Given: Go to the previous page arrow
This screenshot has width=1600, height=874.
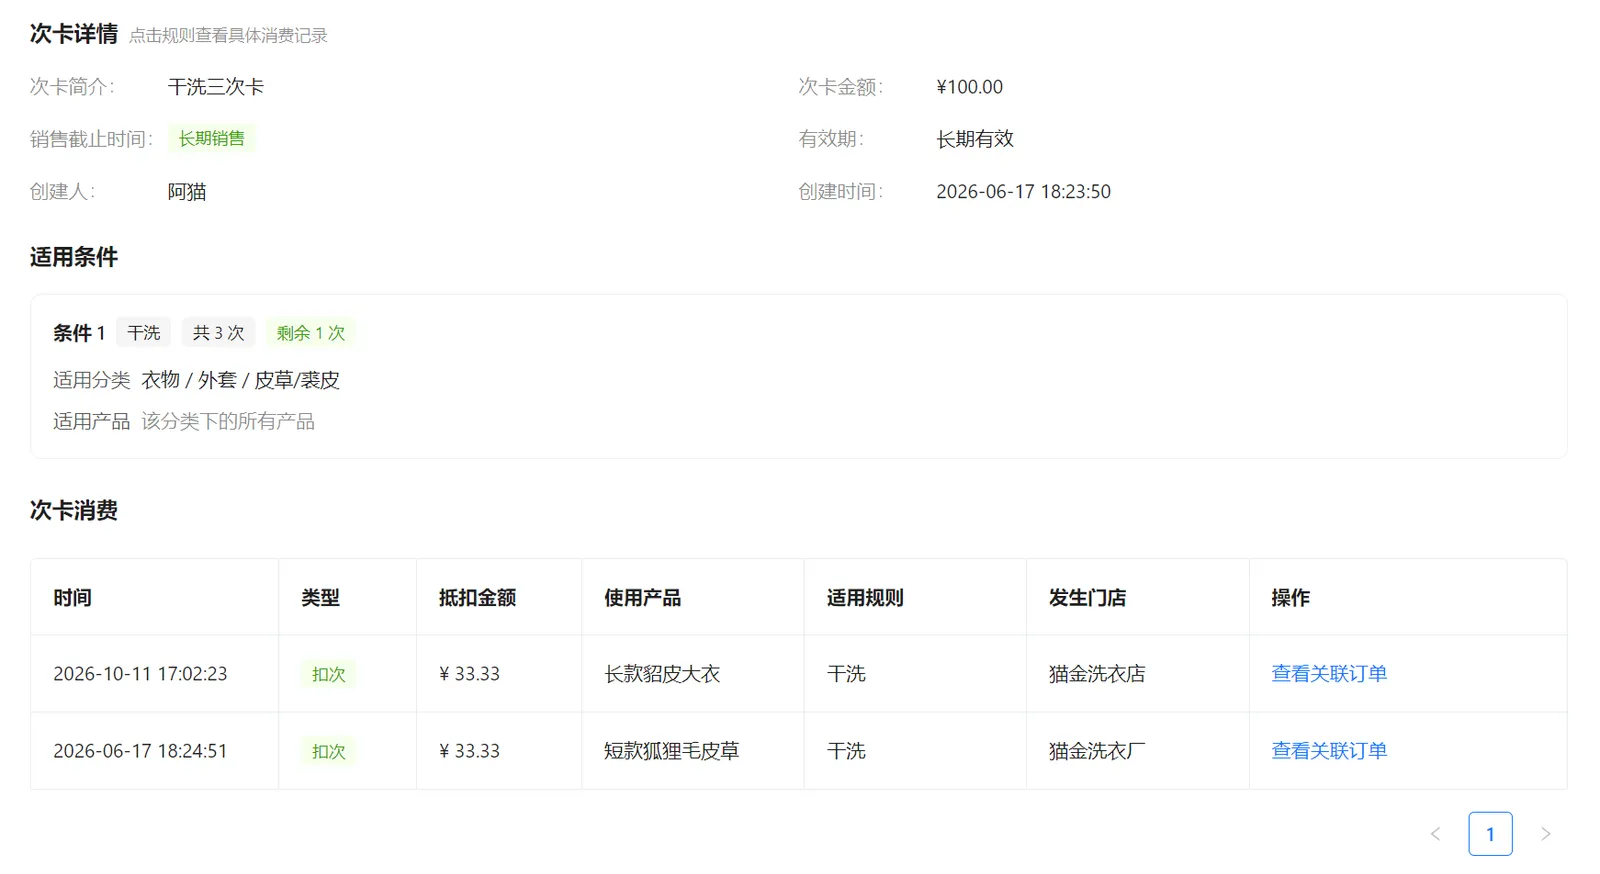Looking at the screenshot, I should pyautogui.click(x=1435, y=834).
